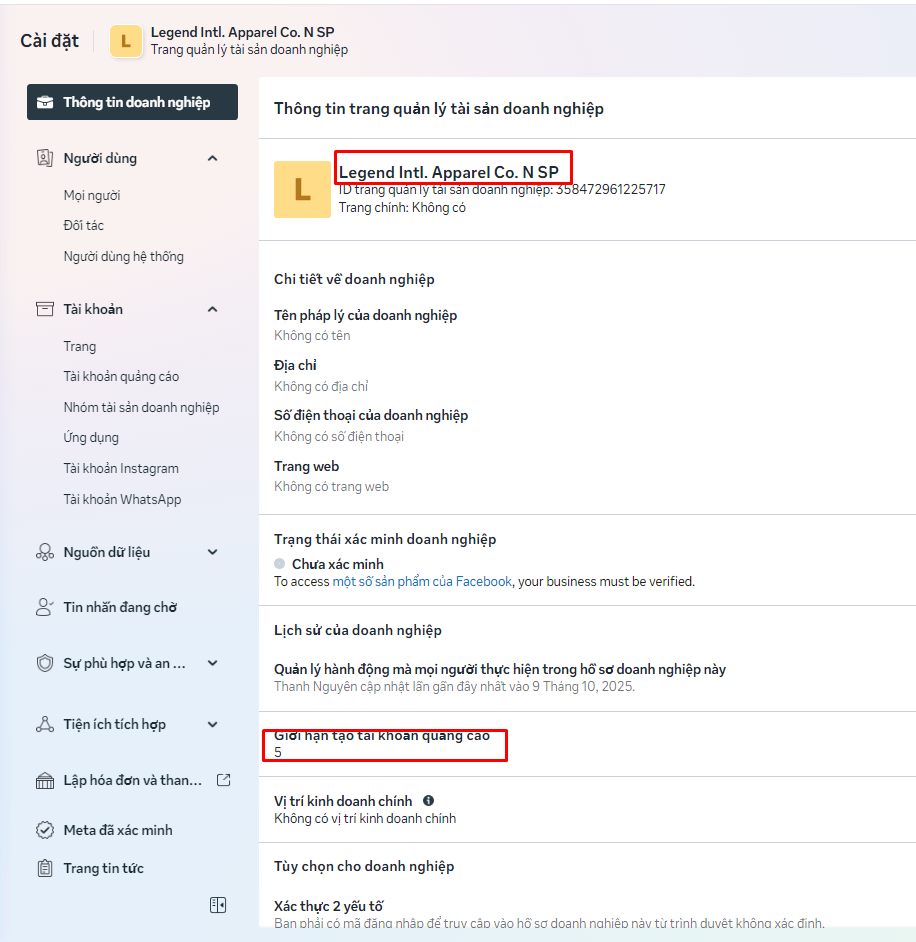Click the Tài khoản archive box icon

pyautogui.click(x=44, y=309)
